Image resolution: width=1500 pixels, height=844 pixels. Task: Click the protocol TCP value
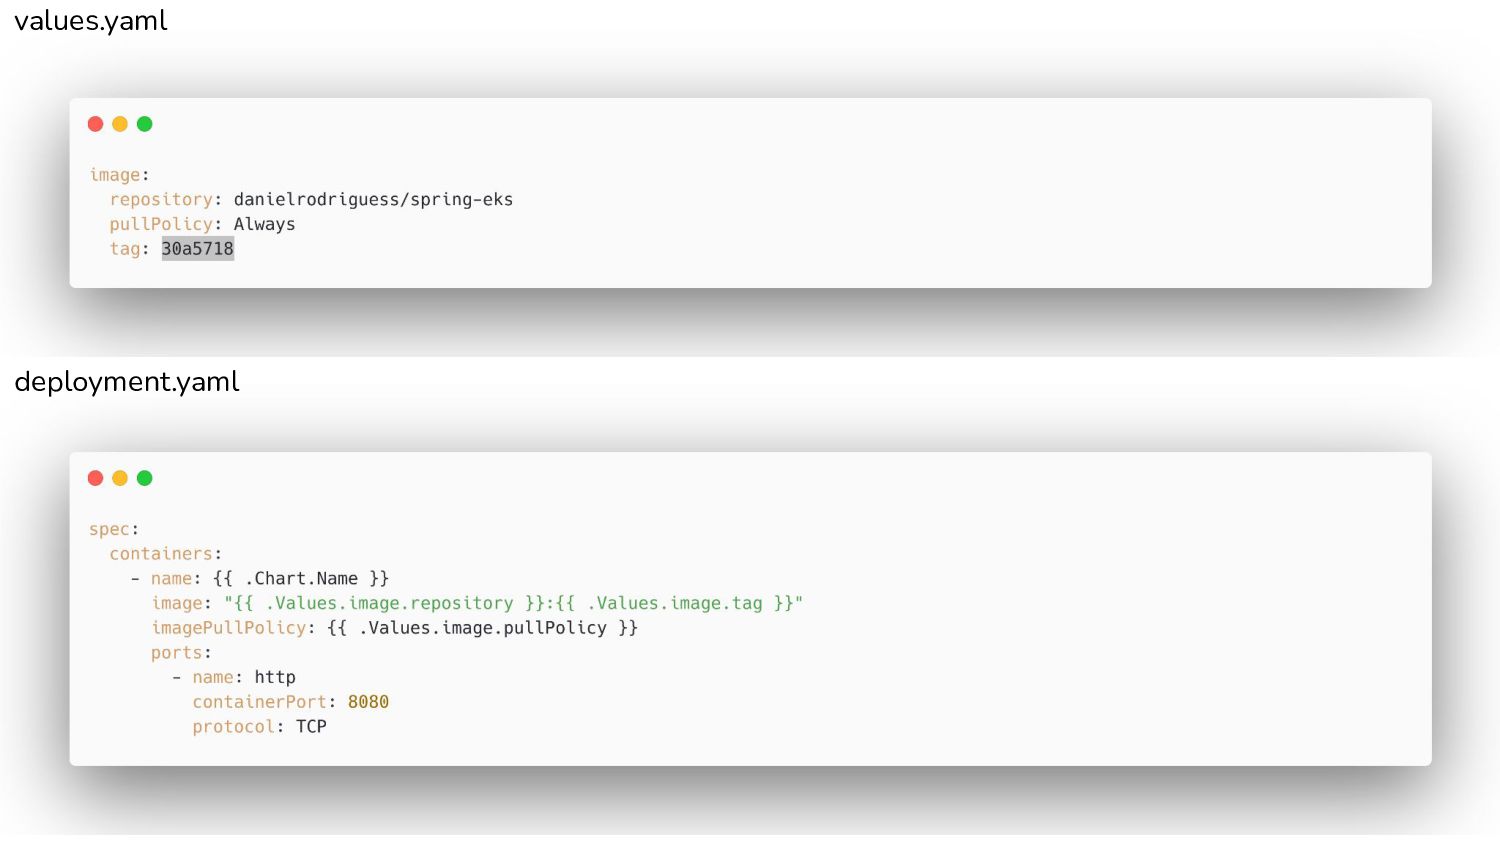[311, 727]
